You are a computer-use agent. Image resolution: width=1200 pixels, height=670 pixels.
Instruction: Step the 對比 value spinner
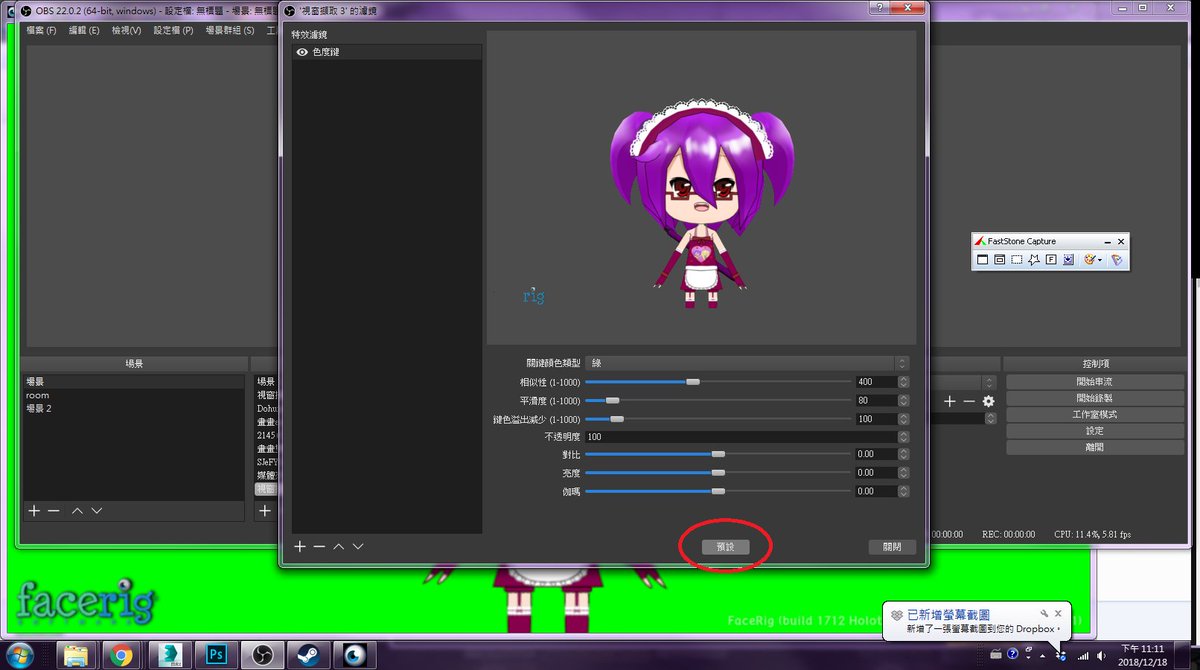click(x=904, y=454)
